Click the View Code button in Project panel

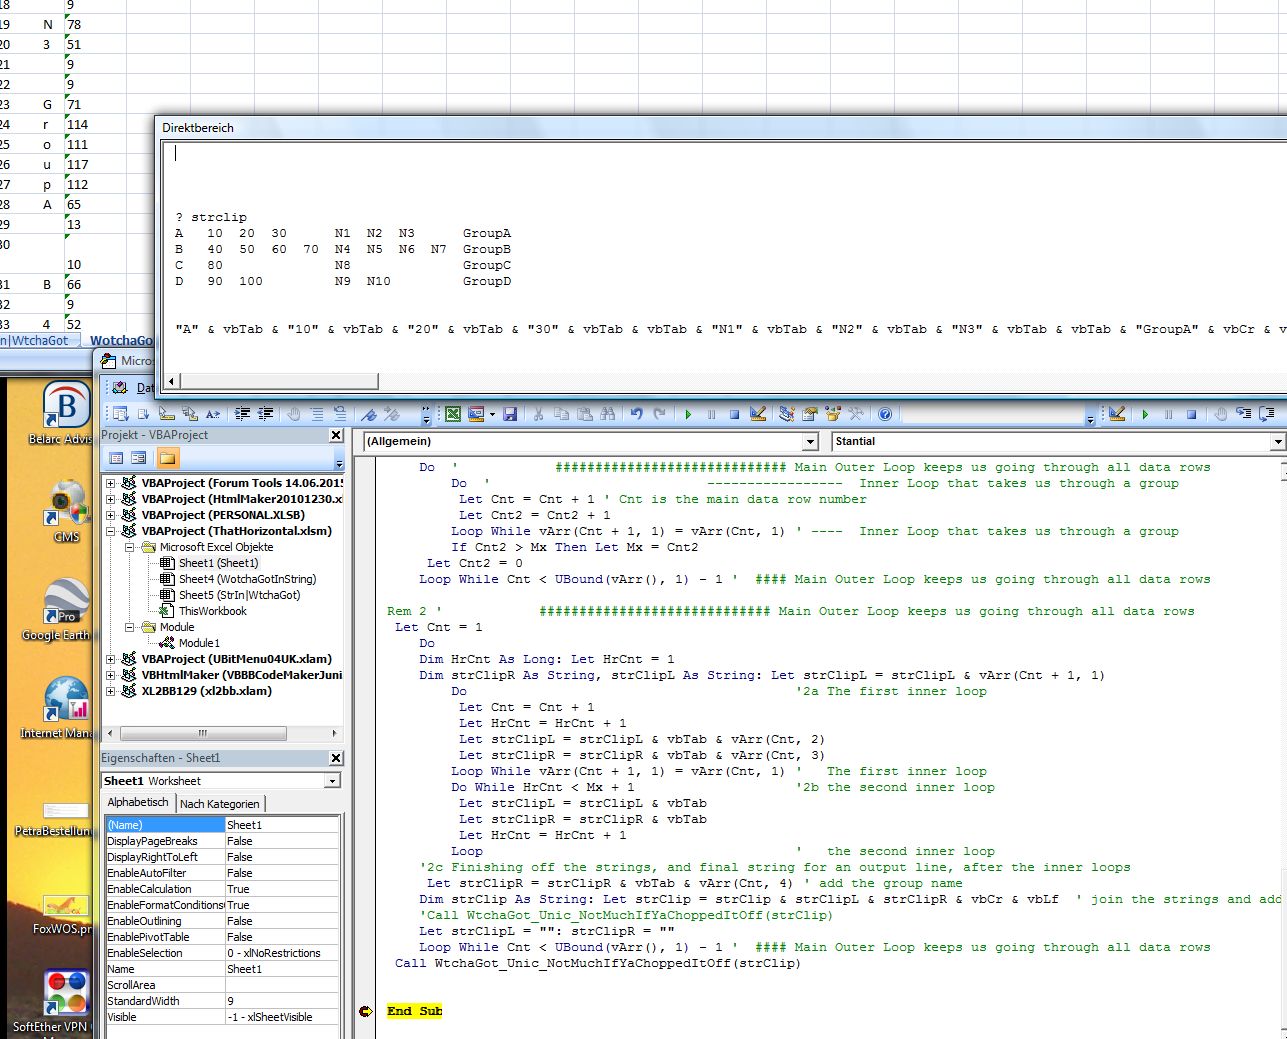pos(116,458)
